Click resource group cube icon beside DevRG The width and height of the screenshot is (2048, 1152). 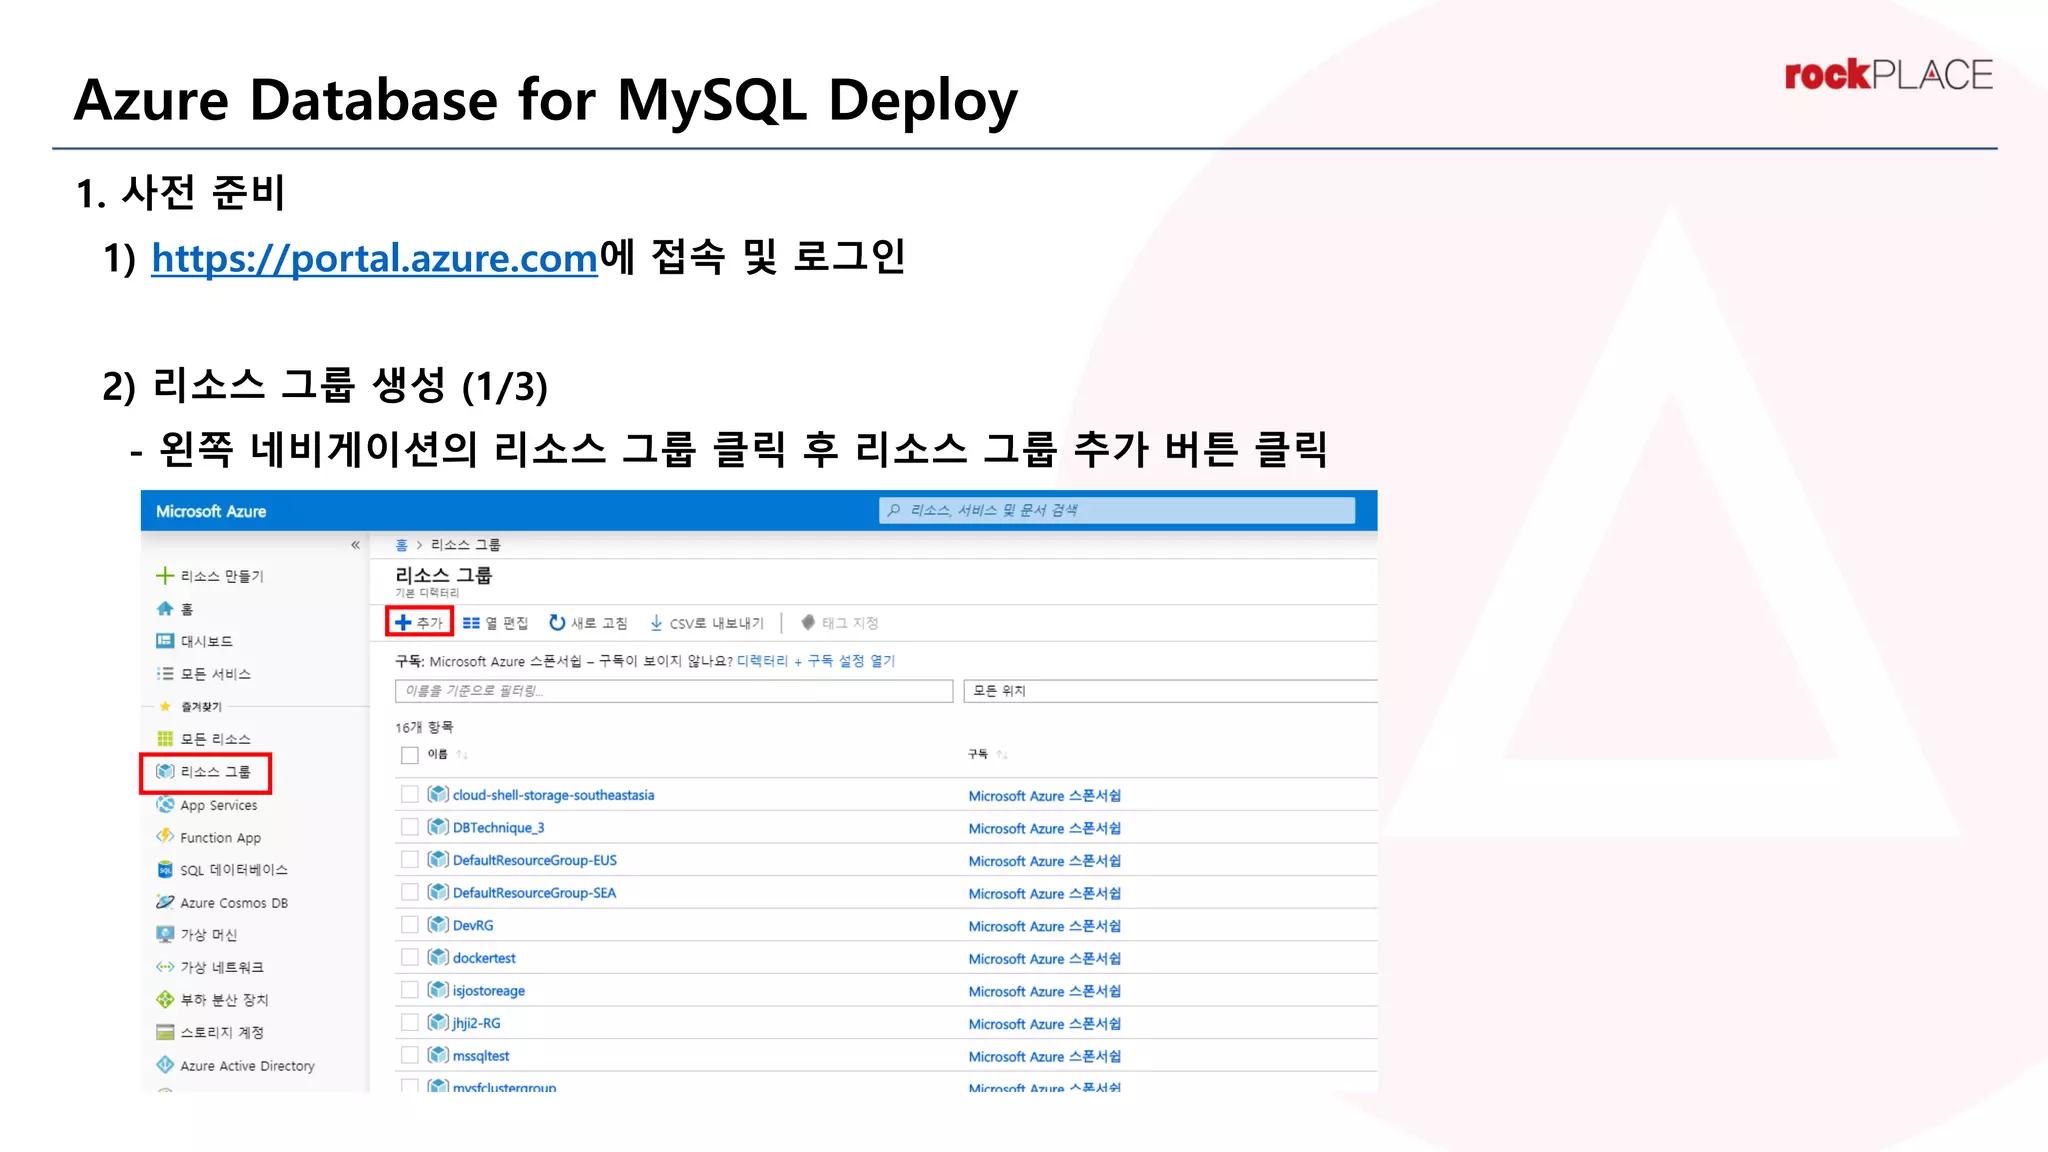(x=437, y=925)
